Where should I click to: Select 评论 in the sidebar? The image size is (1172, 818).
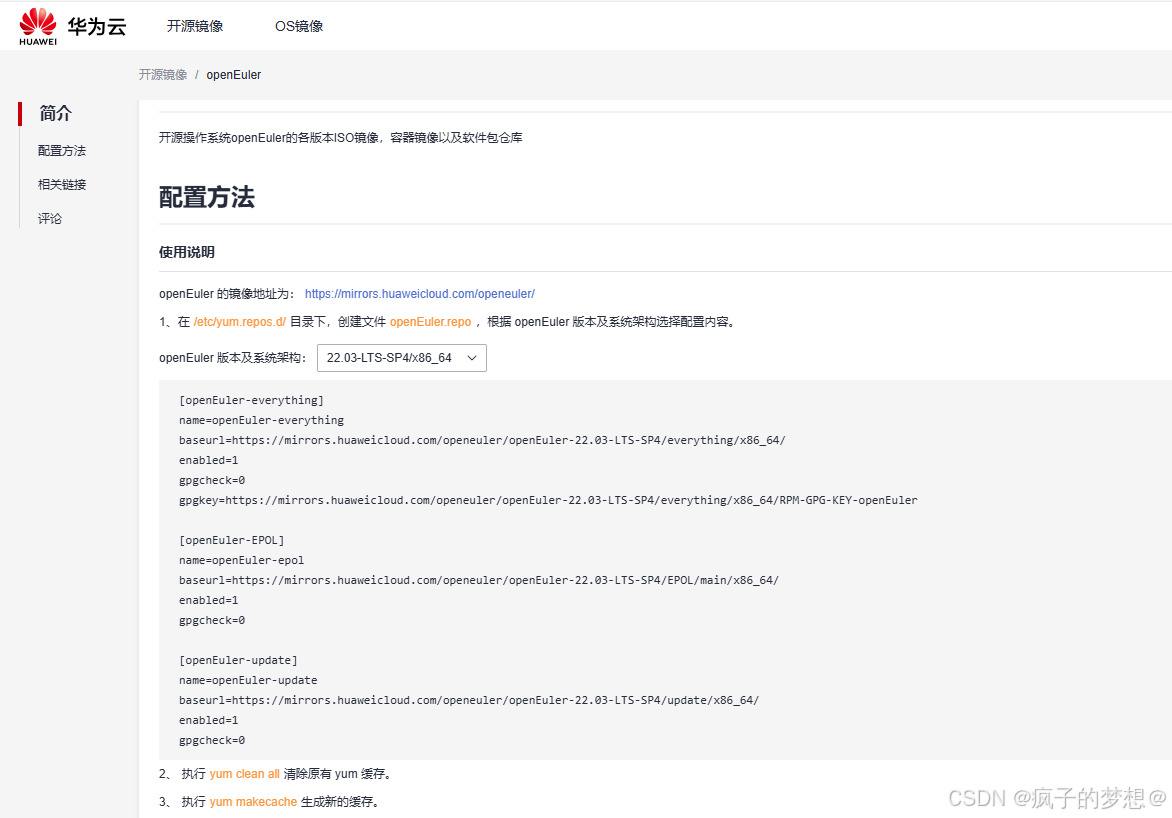point(50,218)
